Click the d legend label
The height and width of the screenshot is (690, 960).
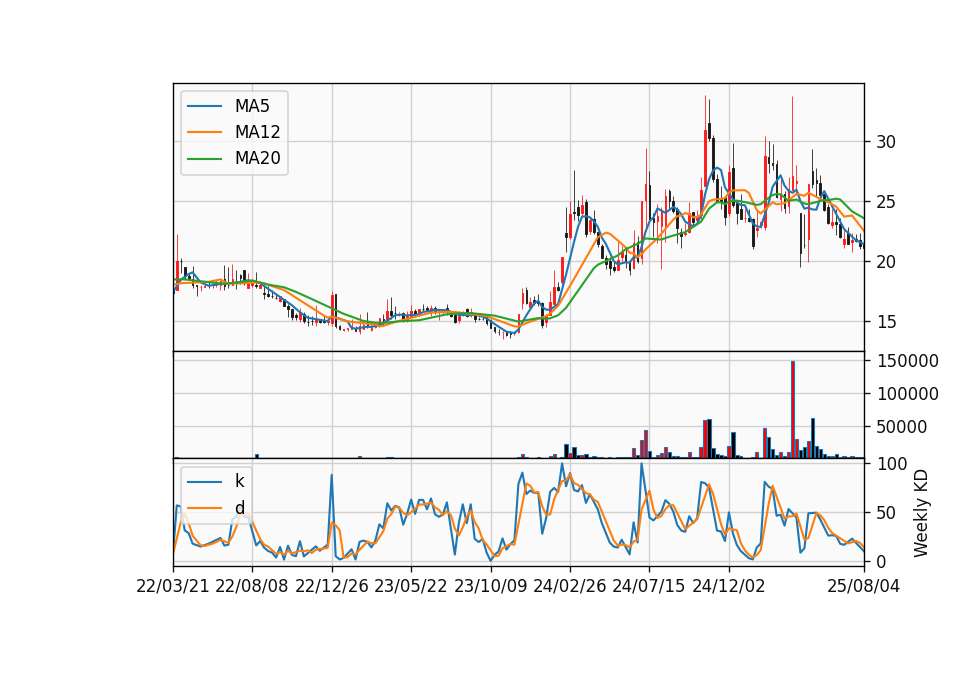(240, 508)
